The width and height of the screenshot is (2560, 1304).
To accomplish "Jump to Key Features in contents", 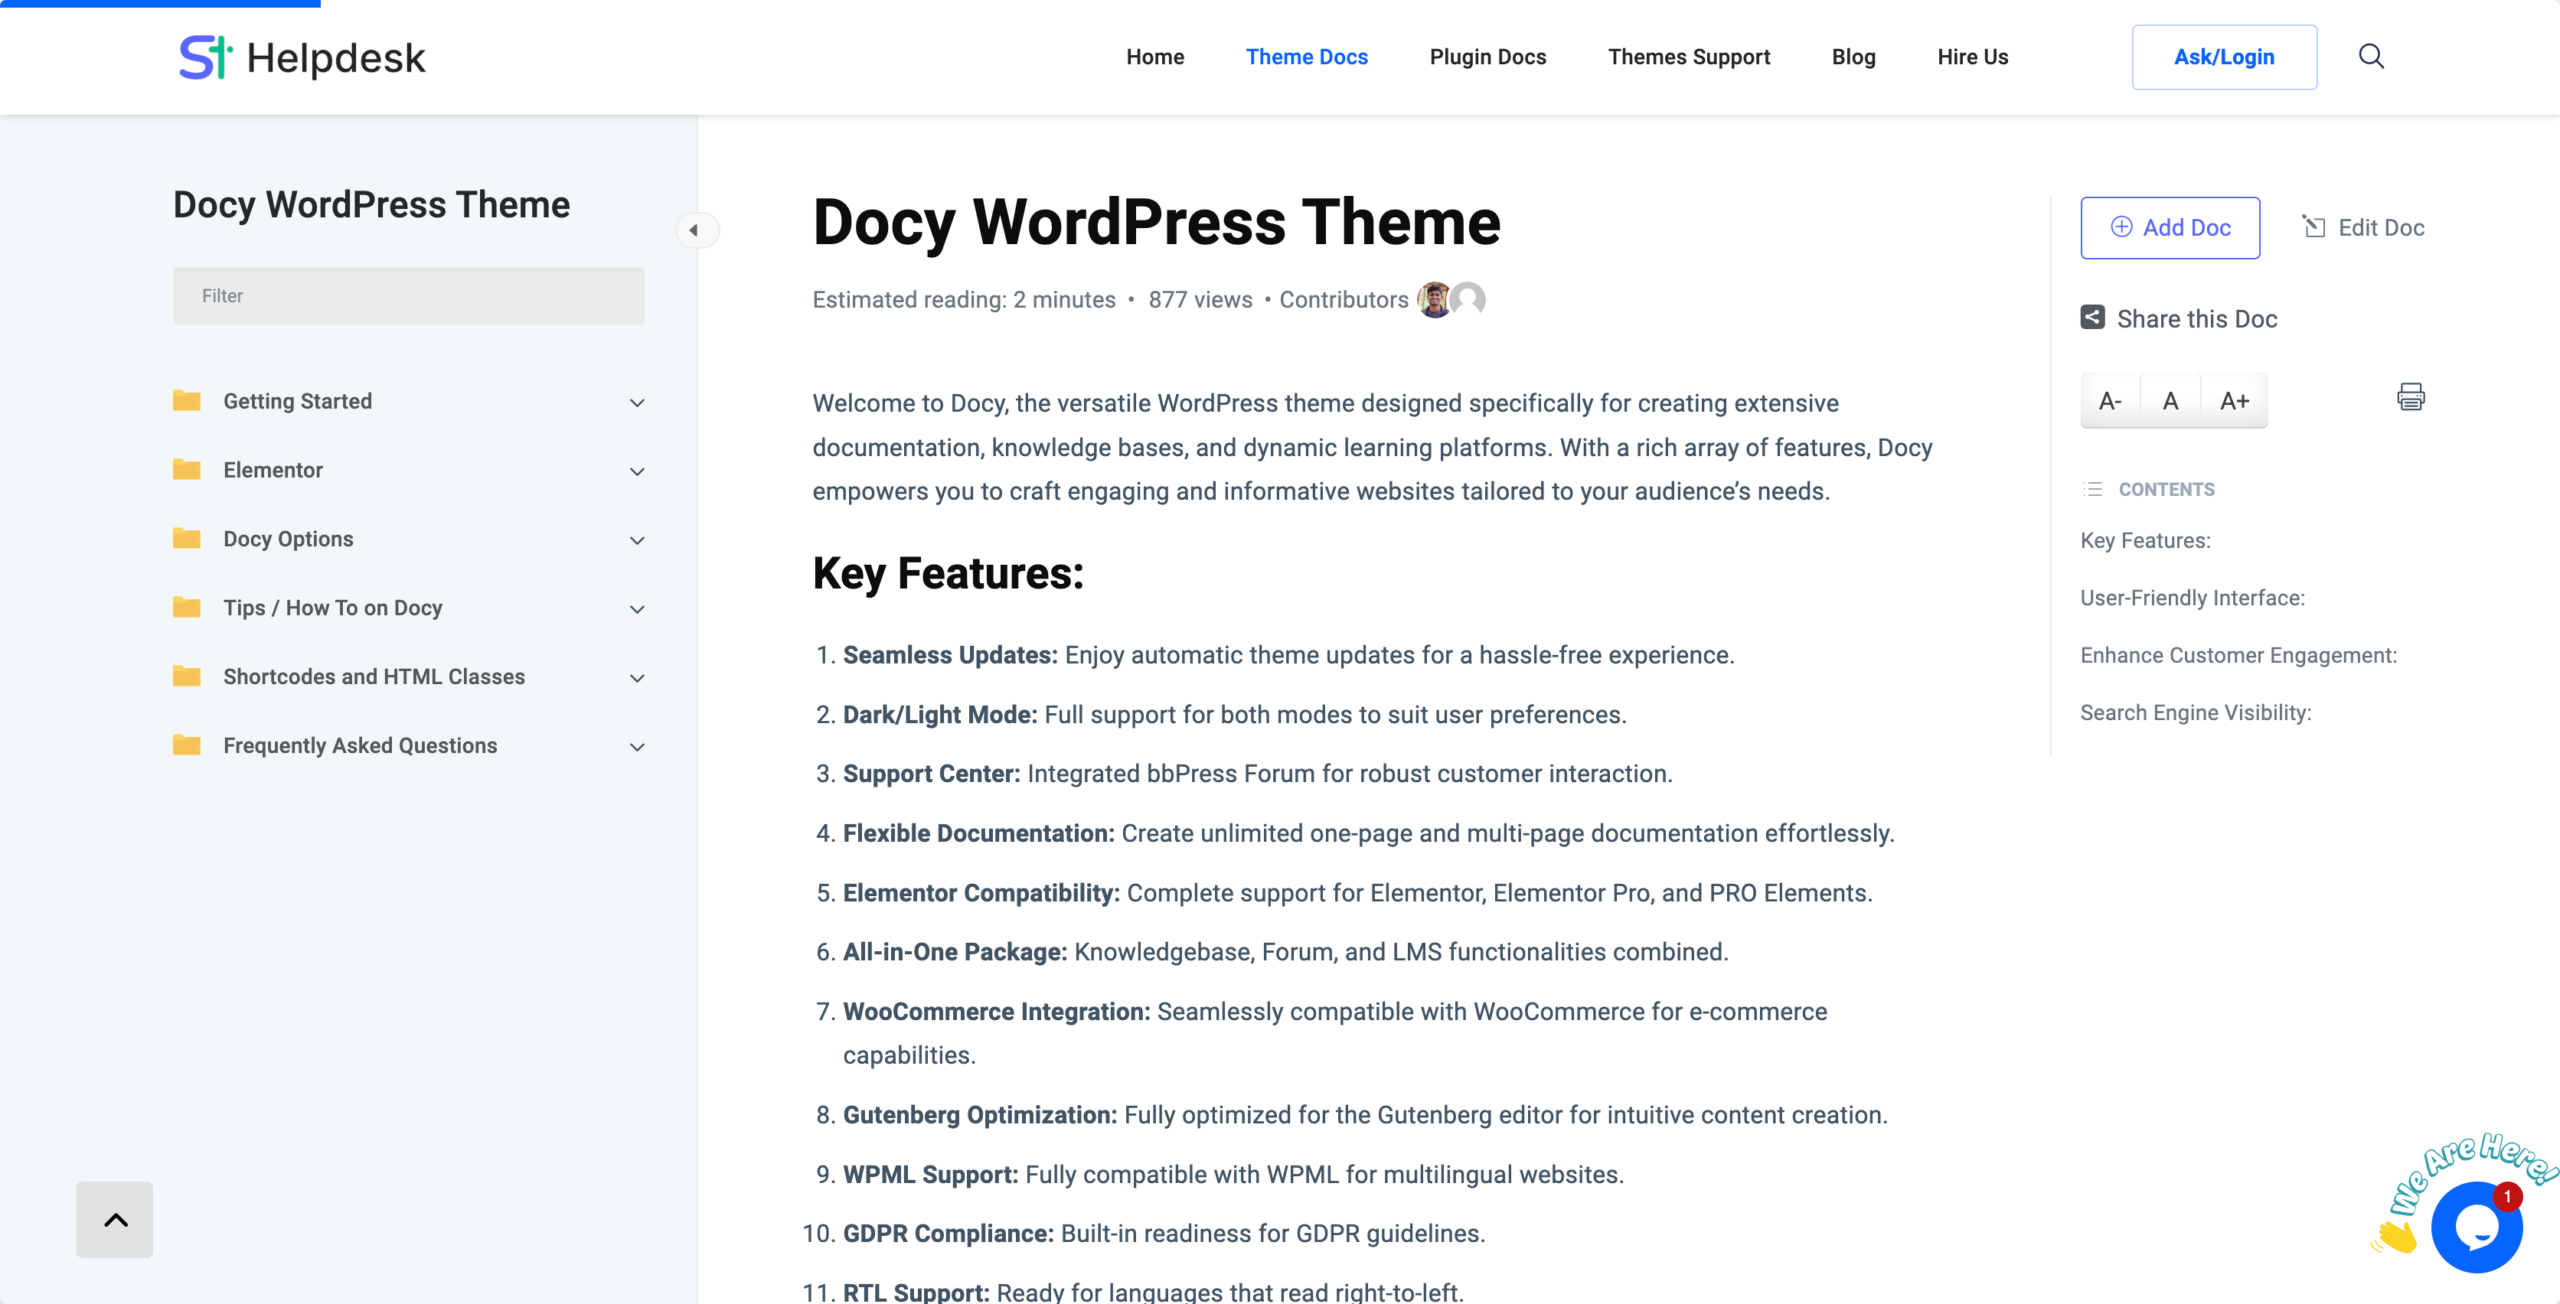I will click(2143, 540).
